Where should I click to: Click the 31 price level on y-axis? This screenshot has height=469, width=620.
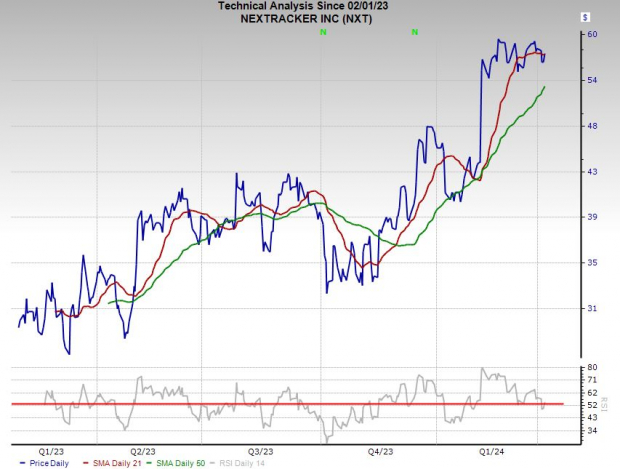591,309
